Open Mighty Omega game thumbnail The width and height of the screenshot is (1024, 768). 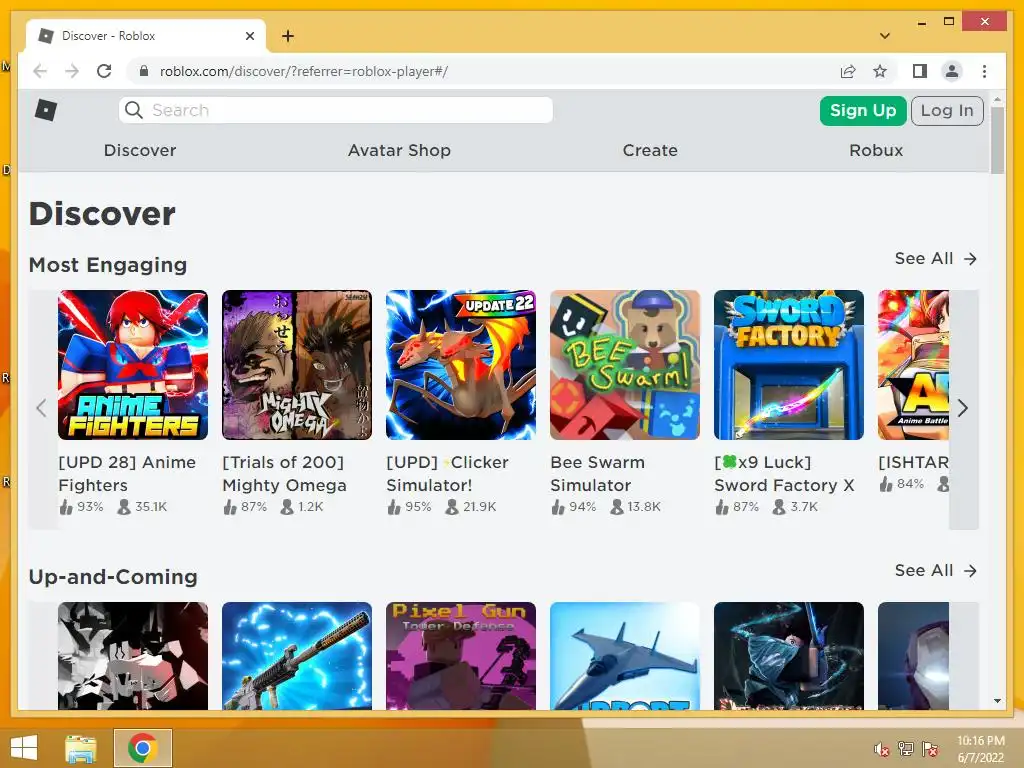coord(297,365)
